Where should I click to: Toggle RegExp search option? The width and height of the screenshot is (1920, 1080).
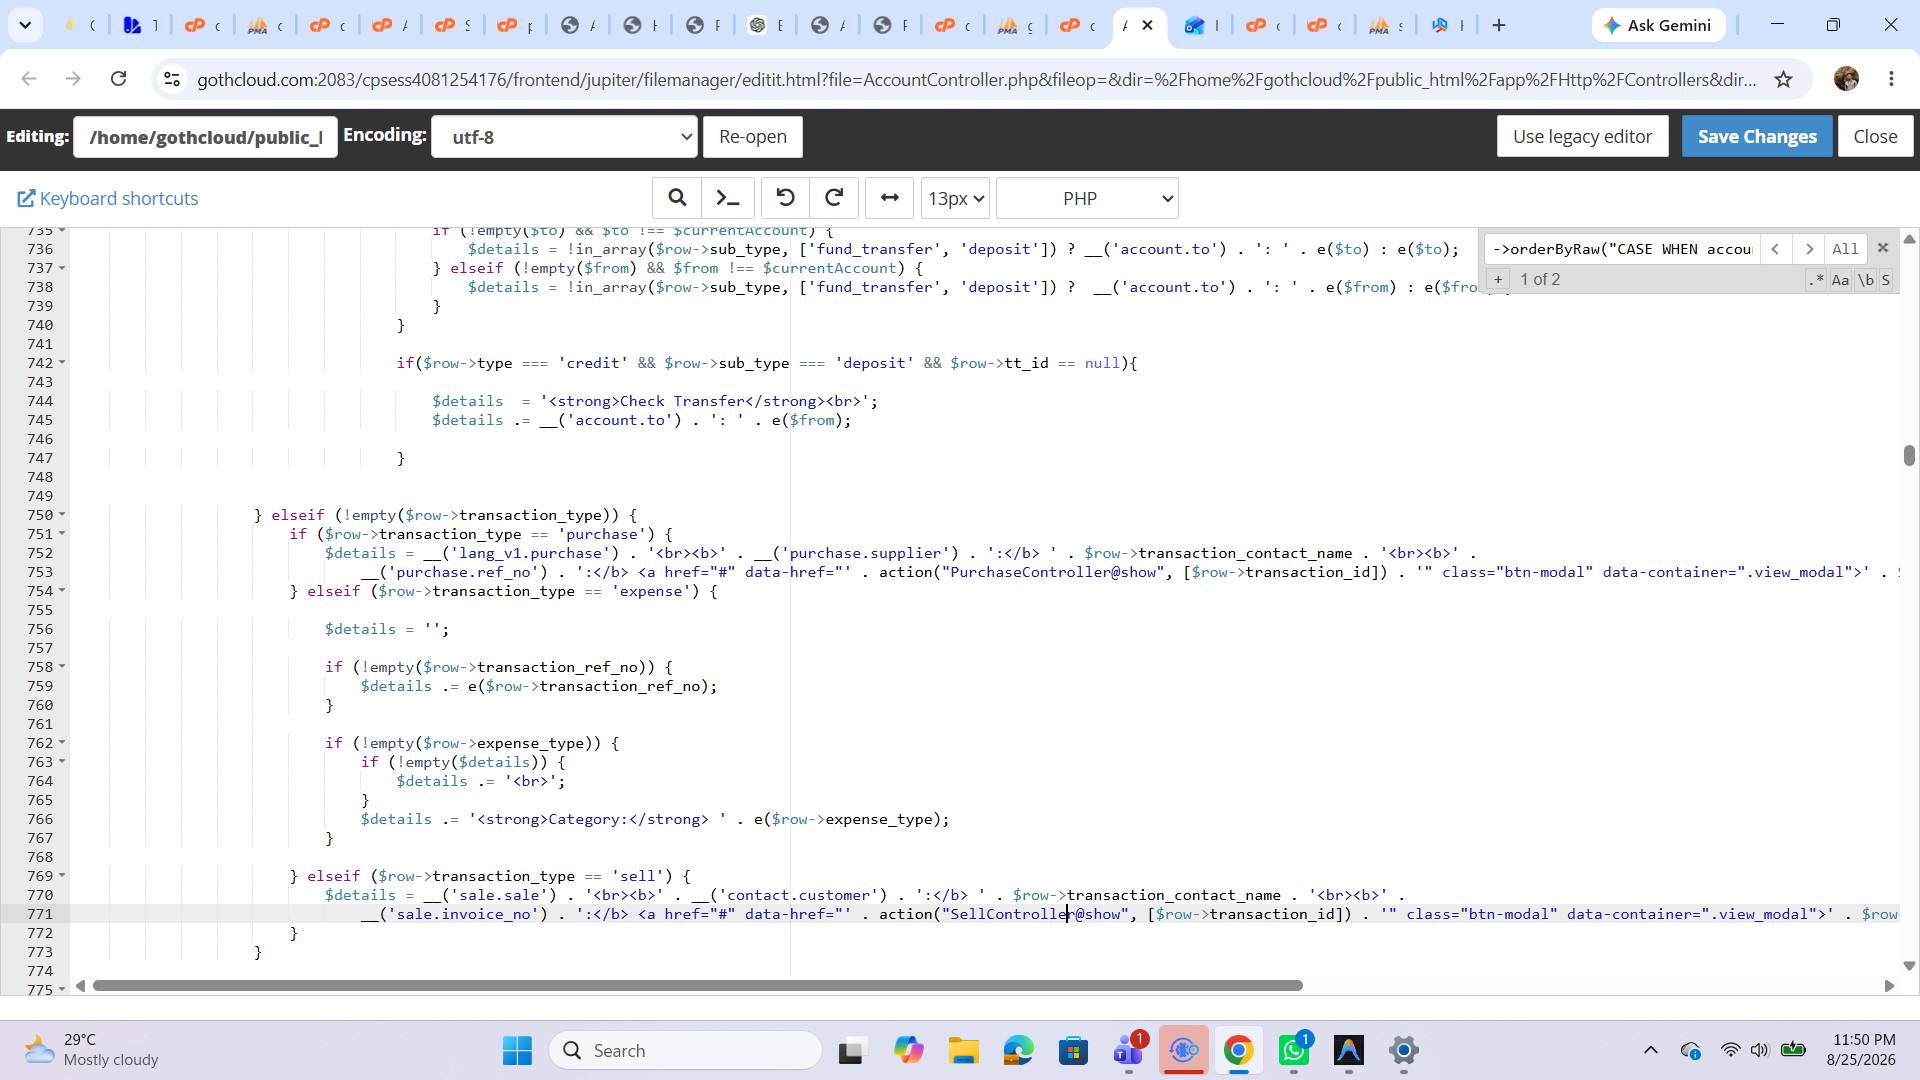click(x=1816, y=280)
